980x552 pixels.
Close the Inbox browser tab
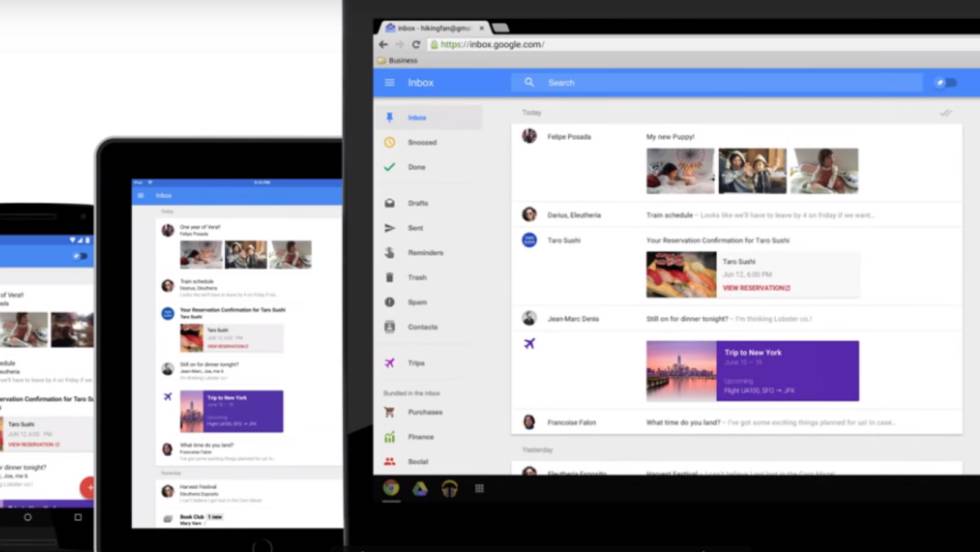coord(481,28)
